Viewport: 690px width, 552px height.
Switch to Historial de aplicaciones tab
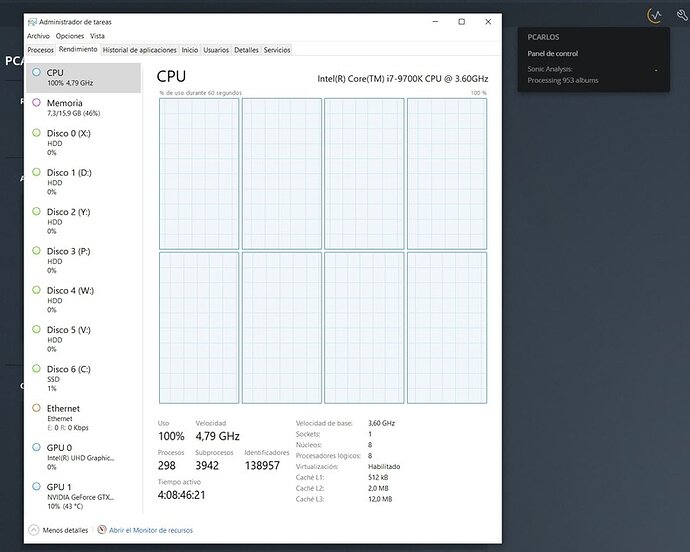click(x=139, y=50)
